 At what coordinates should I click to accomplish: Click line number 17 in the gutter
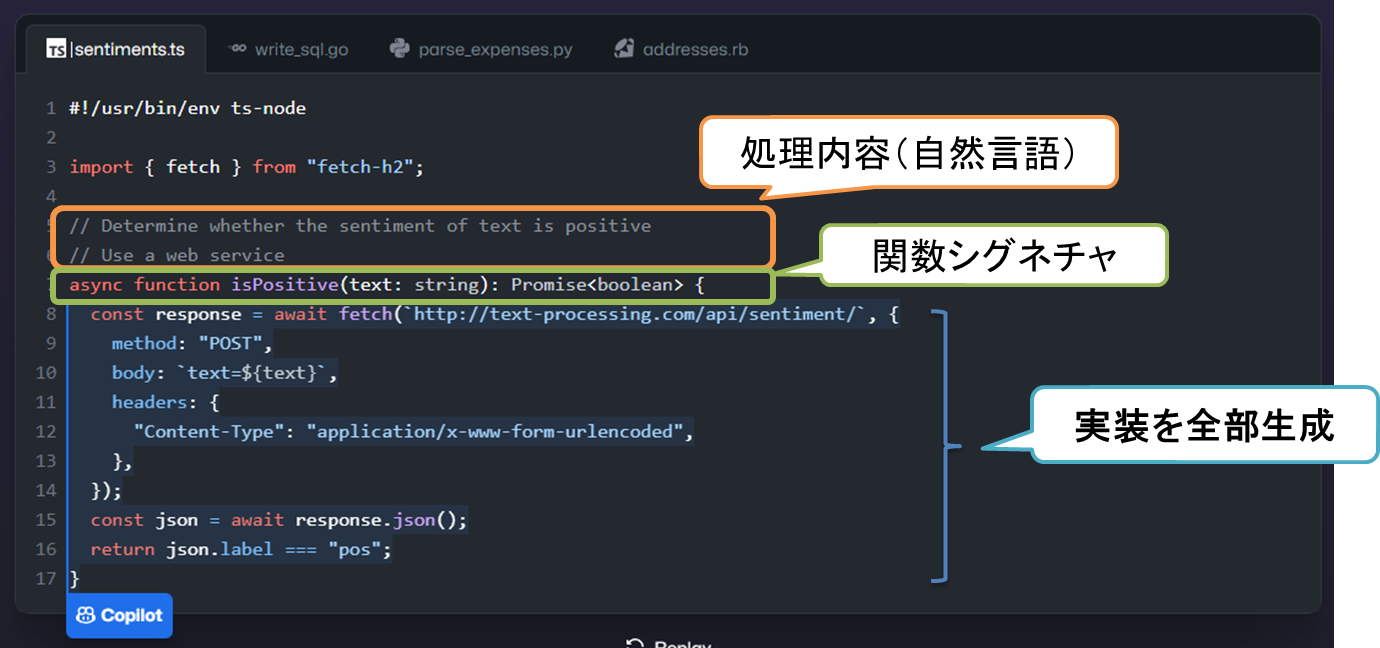pos(45,579)
